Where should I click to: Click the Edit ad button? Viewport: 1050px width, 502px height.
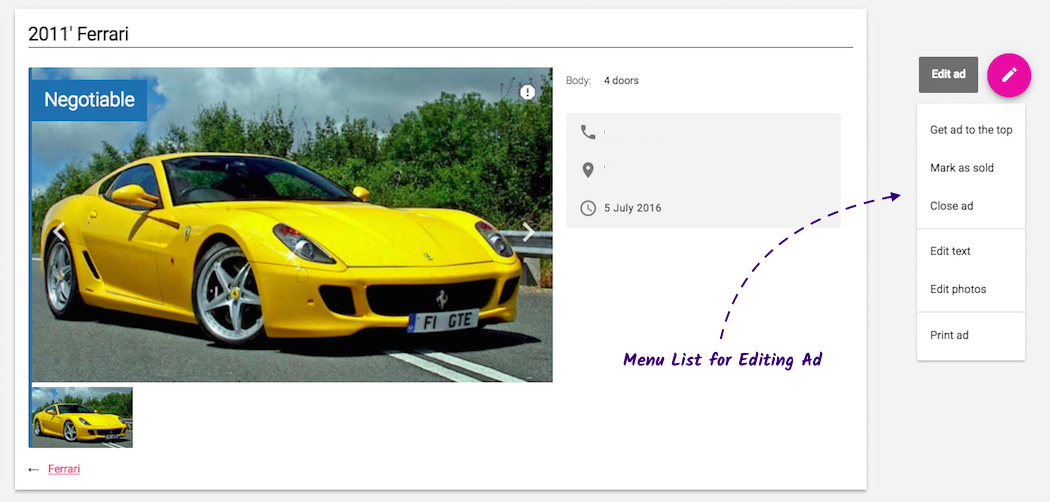click(948, 74)
